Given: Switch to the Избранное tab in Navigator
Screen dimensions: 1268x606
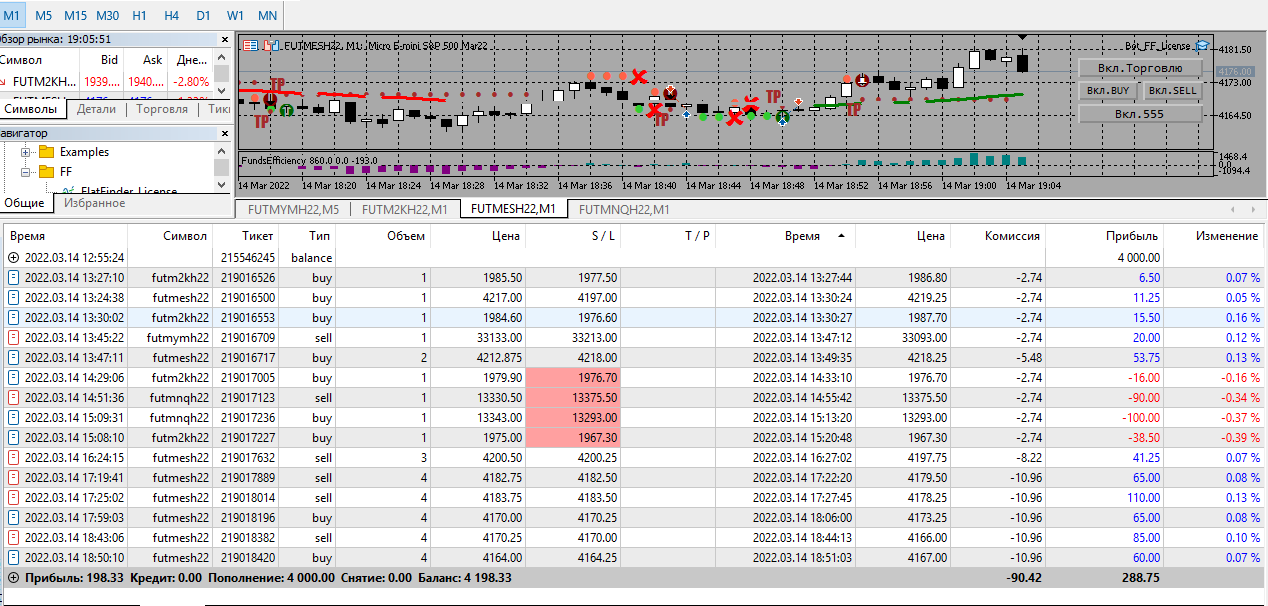Looking at the screenshot, I should click(x=94, y=203).
